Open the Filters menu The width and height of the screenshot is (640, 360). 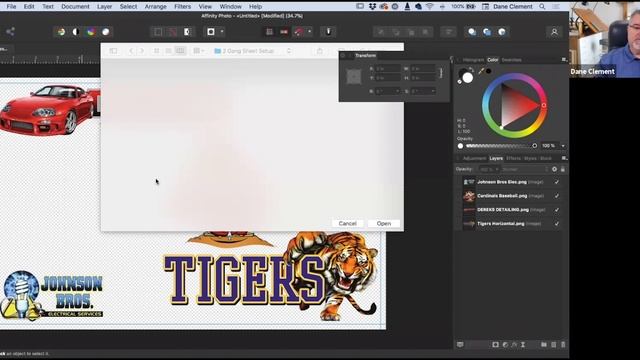point(182,7)
